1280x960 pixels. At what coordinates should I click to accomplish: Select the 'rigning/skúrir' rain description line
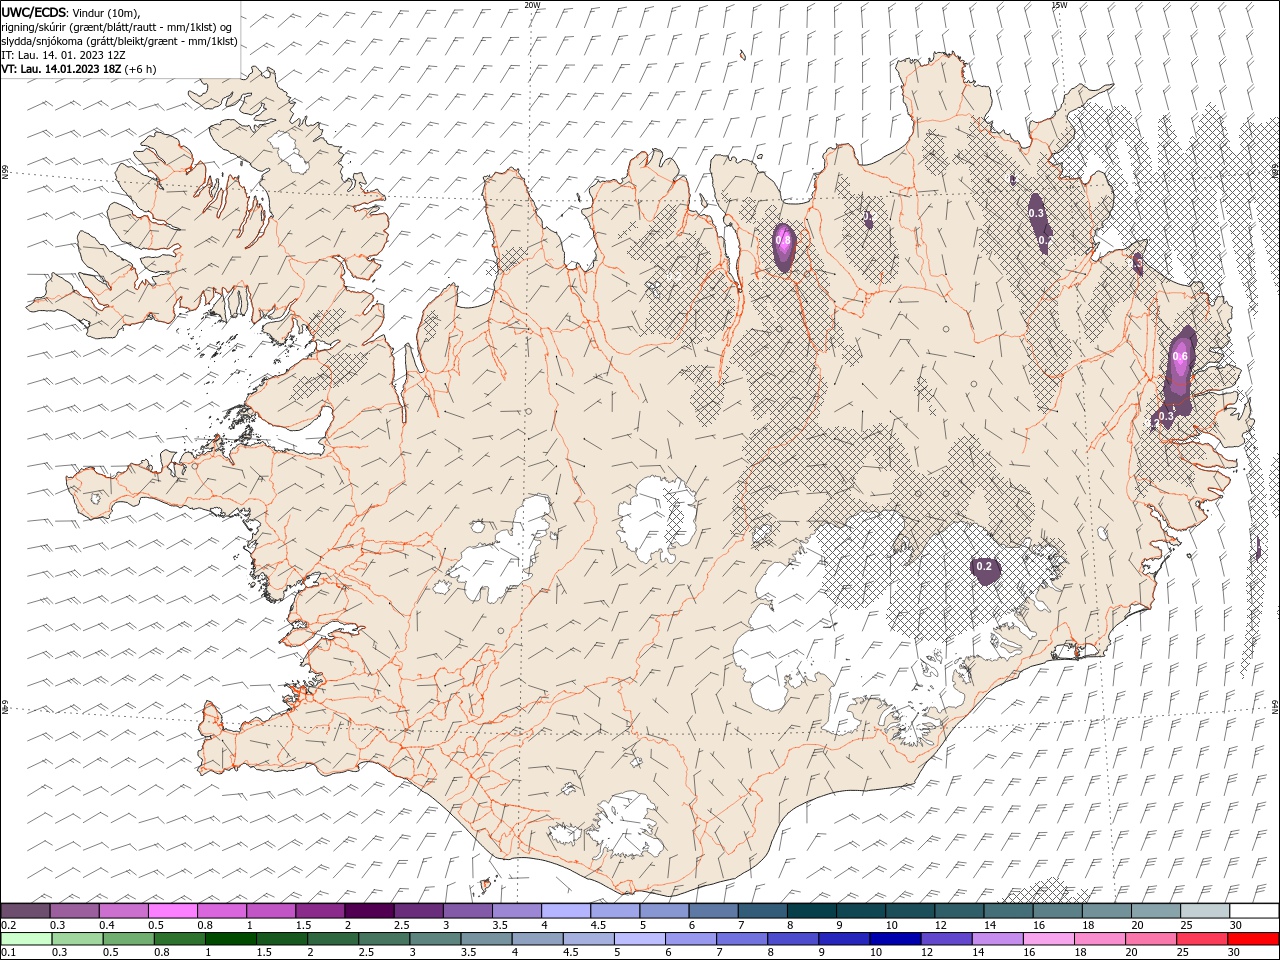tap(117, 27)
